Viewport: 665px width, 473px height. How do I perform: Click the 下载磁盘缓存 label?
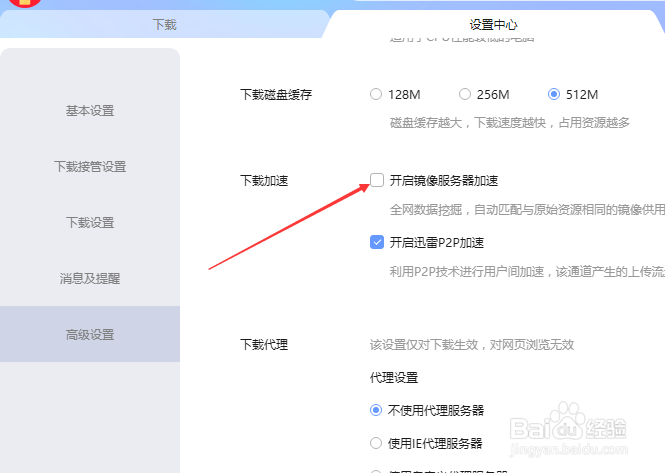[x=276, y=94]
